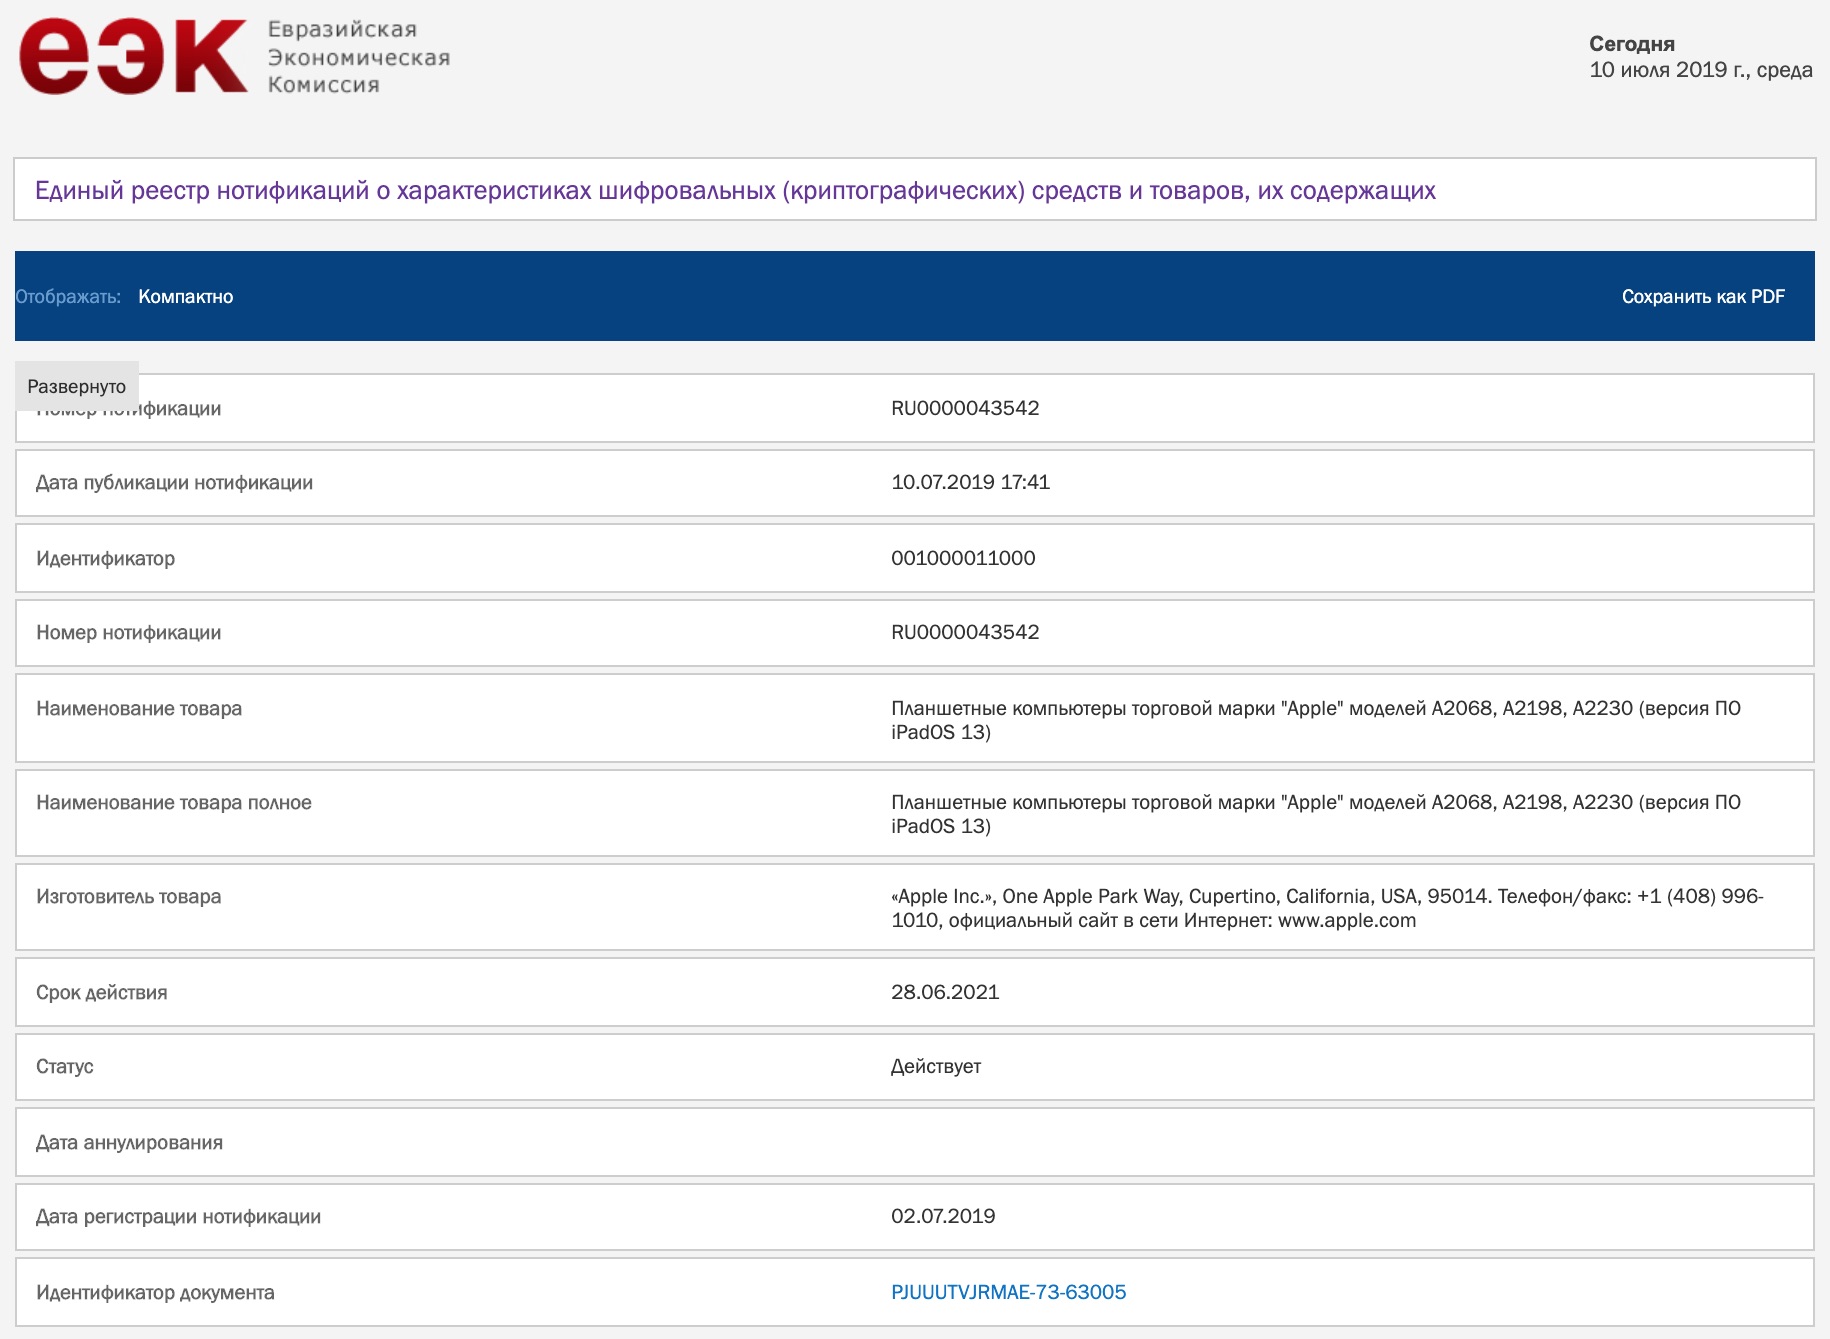Select the value '10.07.2019 17:41'
The image size is (1830, 1339).
[970, 482]
